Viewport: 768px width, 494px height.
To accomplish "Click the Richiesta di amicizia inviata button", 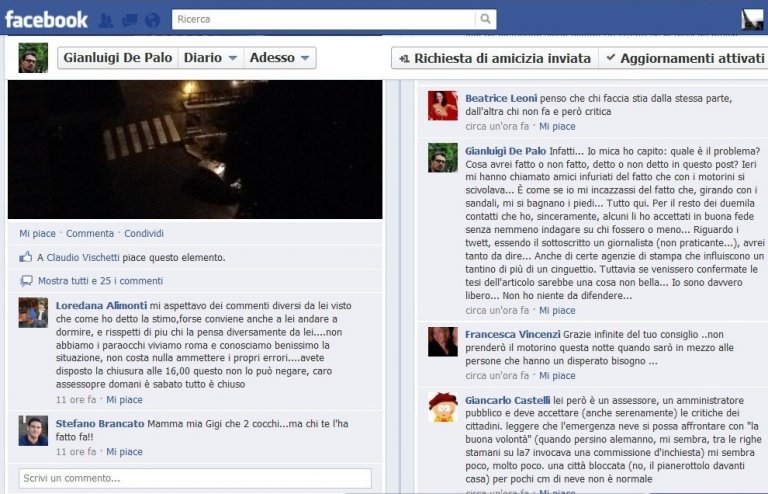I will [x=495, y=58].
